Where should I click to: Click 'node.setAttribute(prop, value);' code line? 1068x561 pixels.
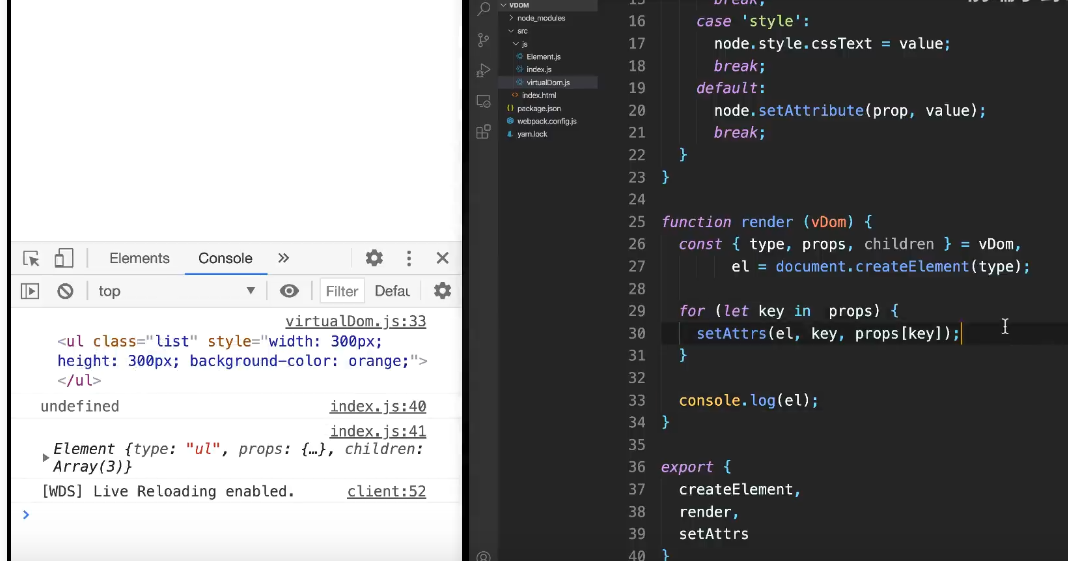coord(849,110)
